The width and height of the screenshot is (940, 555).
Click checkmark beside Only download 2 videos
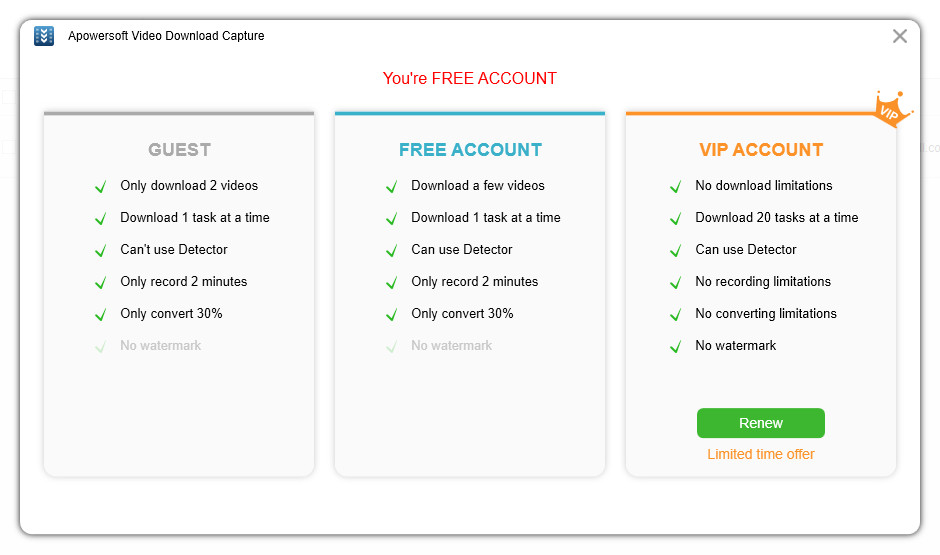click(x=101, y=186)
